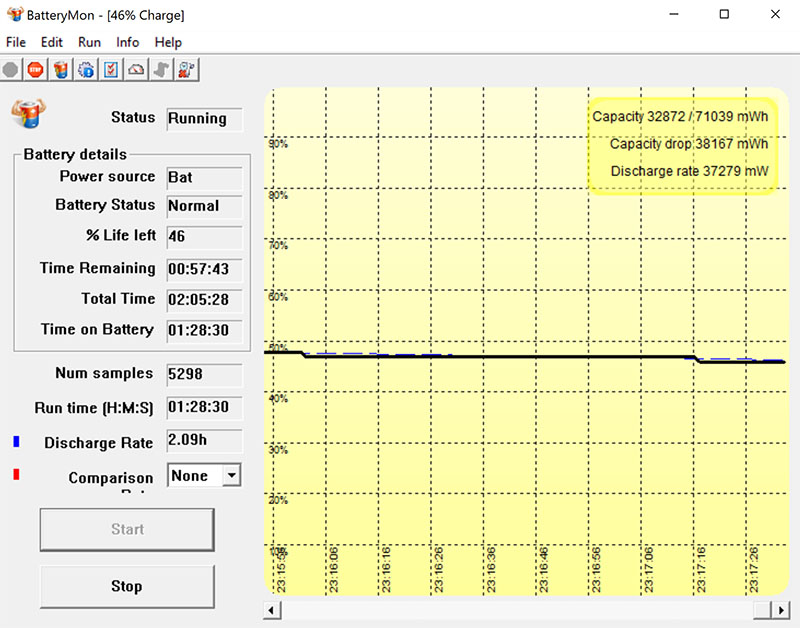800x628 pixels.
Task: Click the speedometer gauge toolbar icon
Action: coord(136,70)
